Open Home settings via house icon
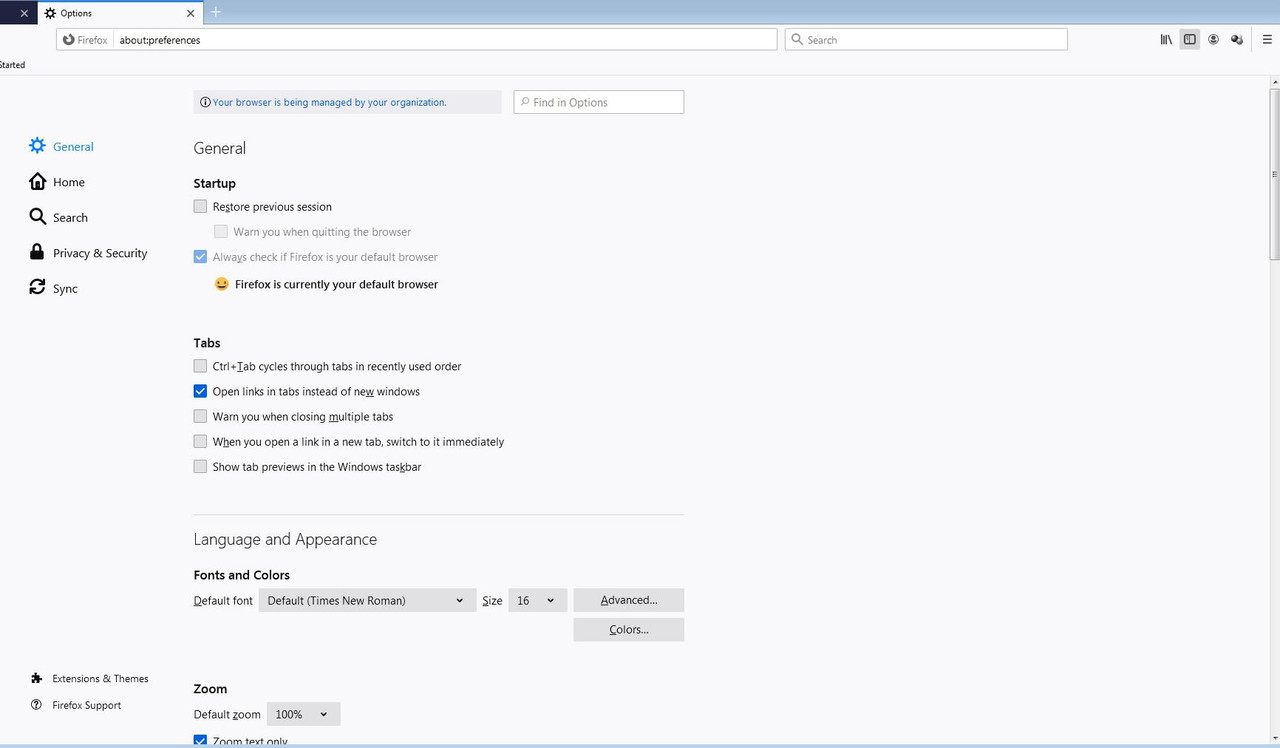The height and width of the screenshot is (748, 1280). click(x=36, y=181)
